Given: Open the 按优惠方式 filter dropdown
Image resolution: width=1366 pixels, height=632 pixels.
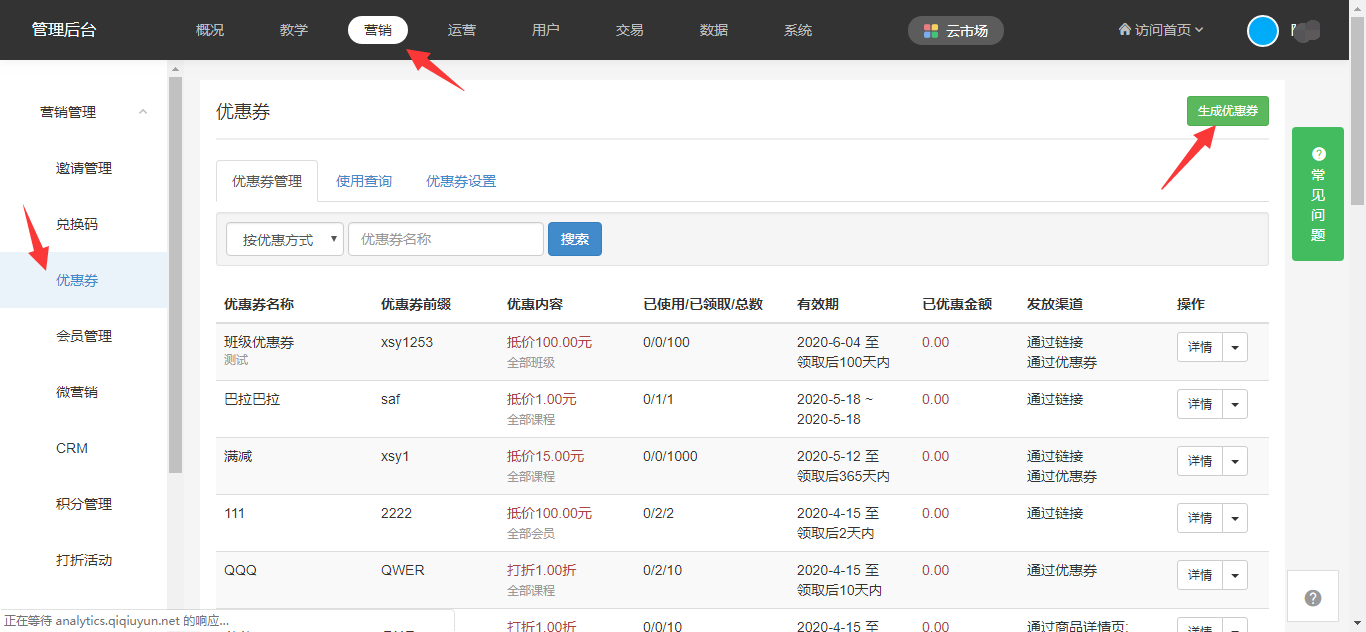Looking at the screenshot, I should coord(285,240).
